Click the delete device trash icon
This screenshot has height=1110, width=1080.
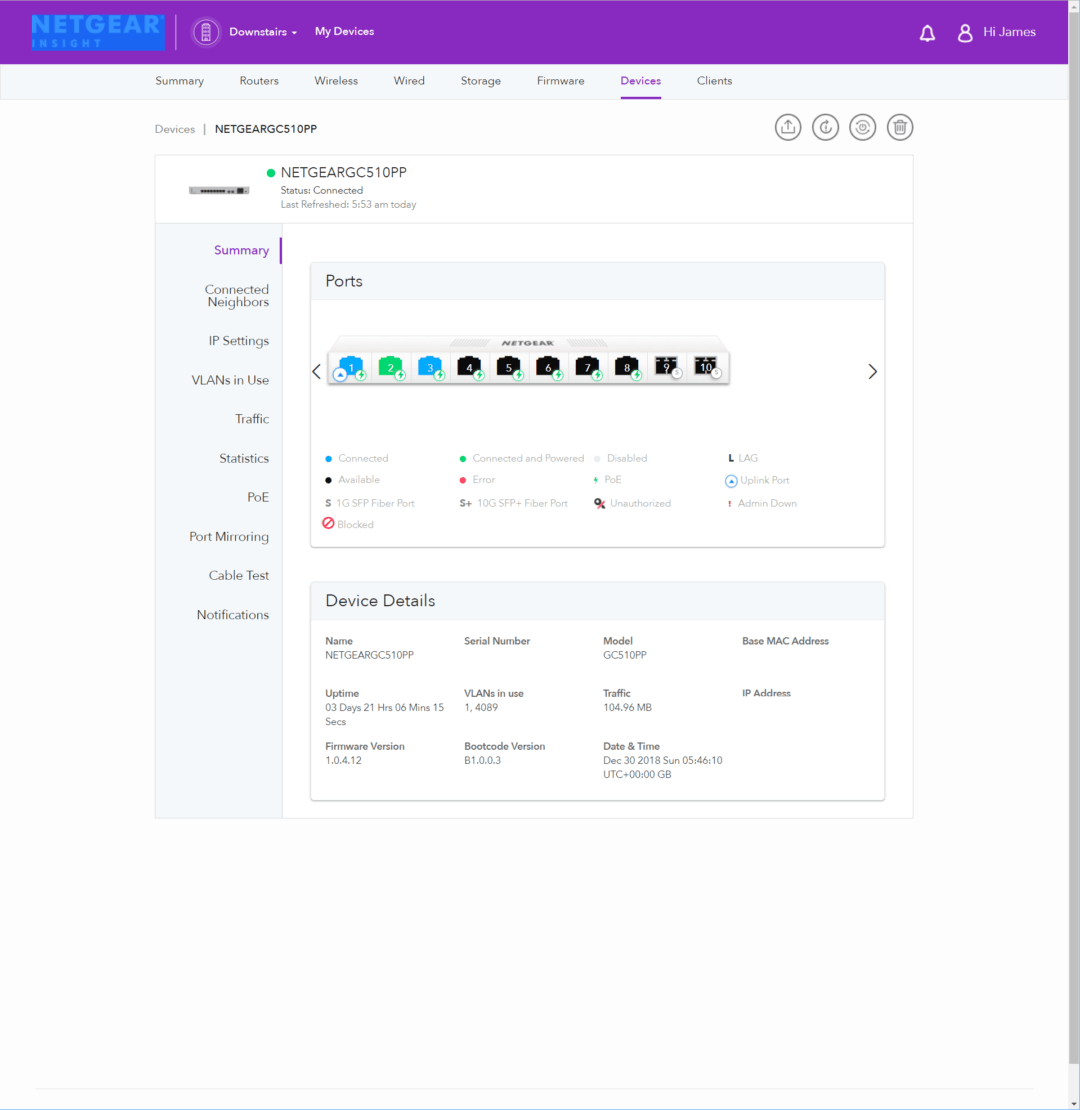(900, 127)
